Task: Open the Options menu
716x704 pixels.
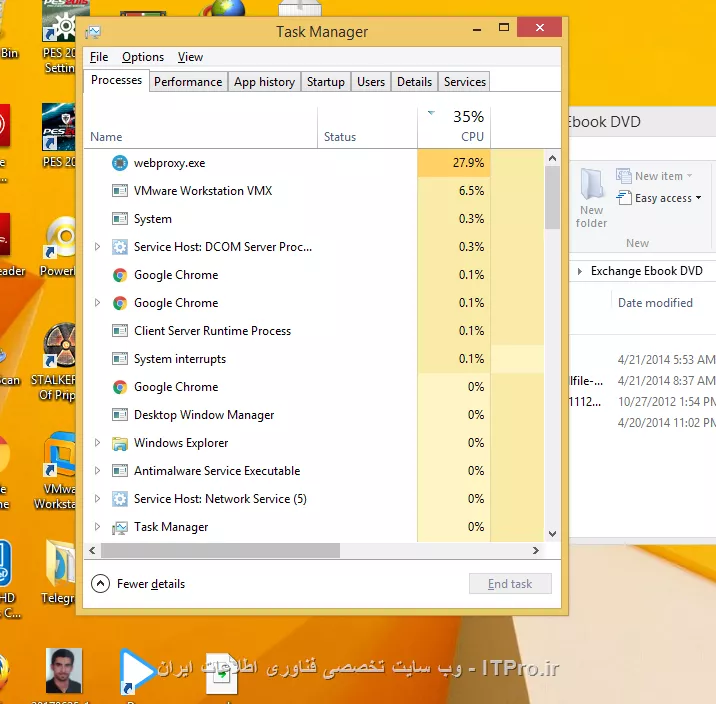Action: pos(143,57)
